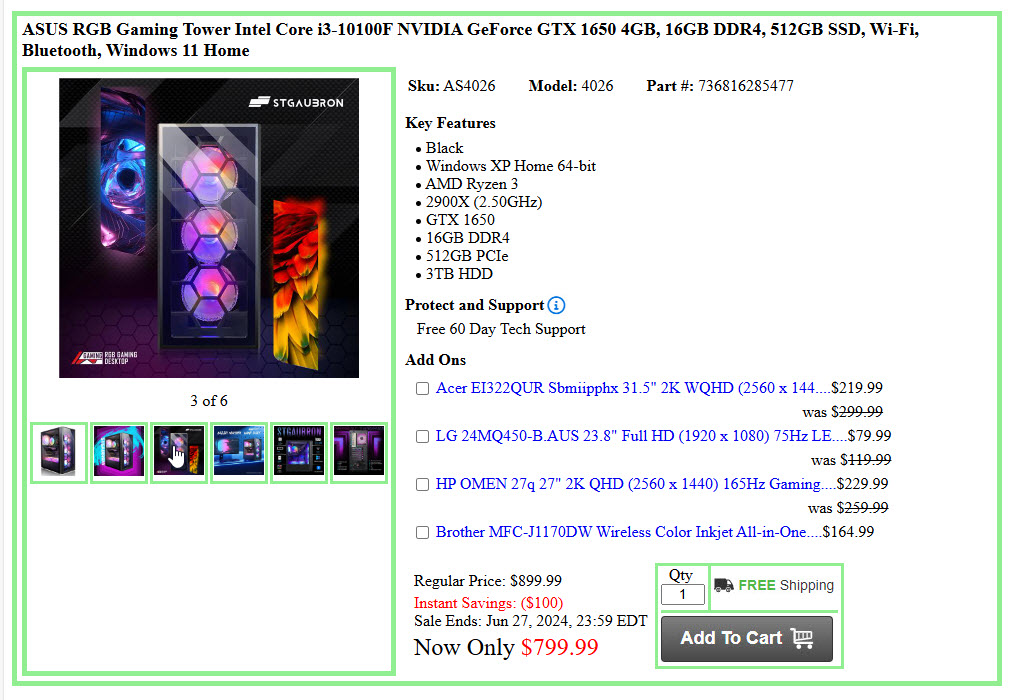Select the fifth thumbnail with STGAUBRON specs
This screenshot has width=1018, height=700.
pos(299,452)
